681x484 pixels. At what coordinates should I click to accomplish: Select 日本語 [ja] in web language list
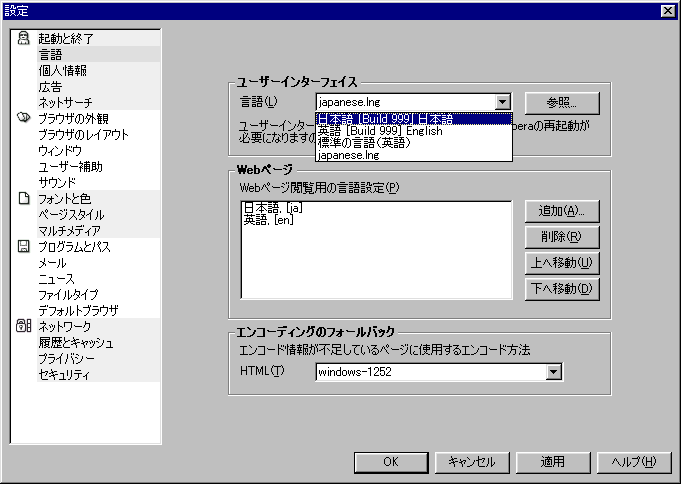(272, 207)
